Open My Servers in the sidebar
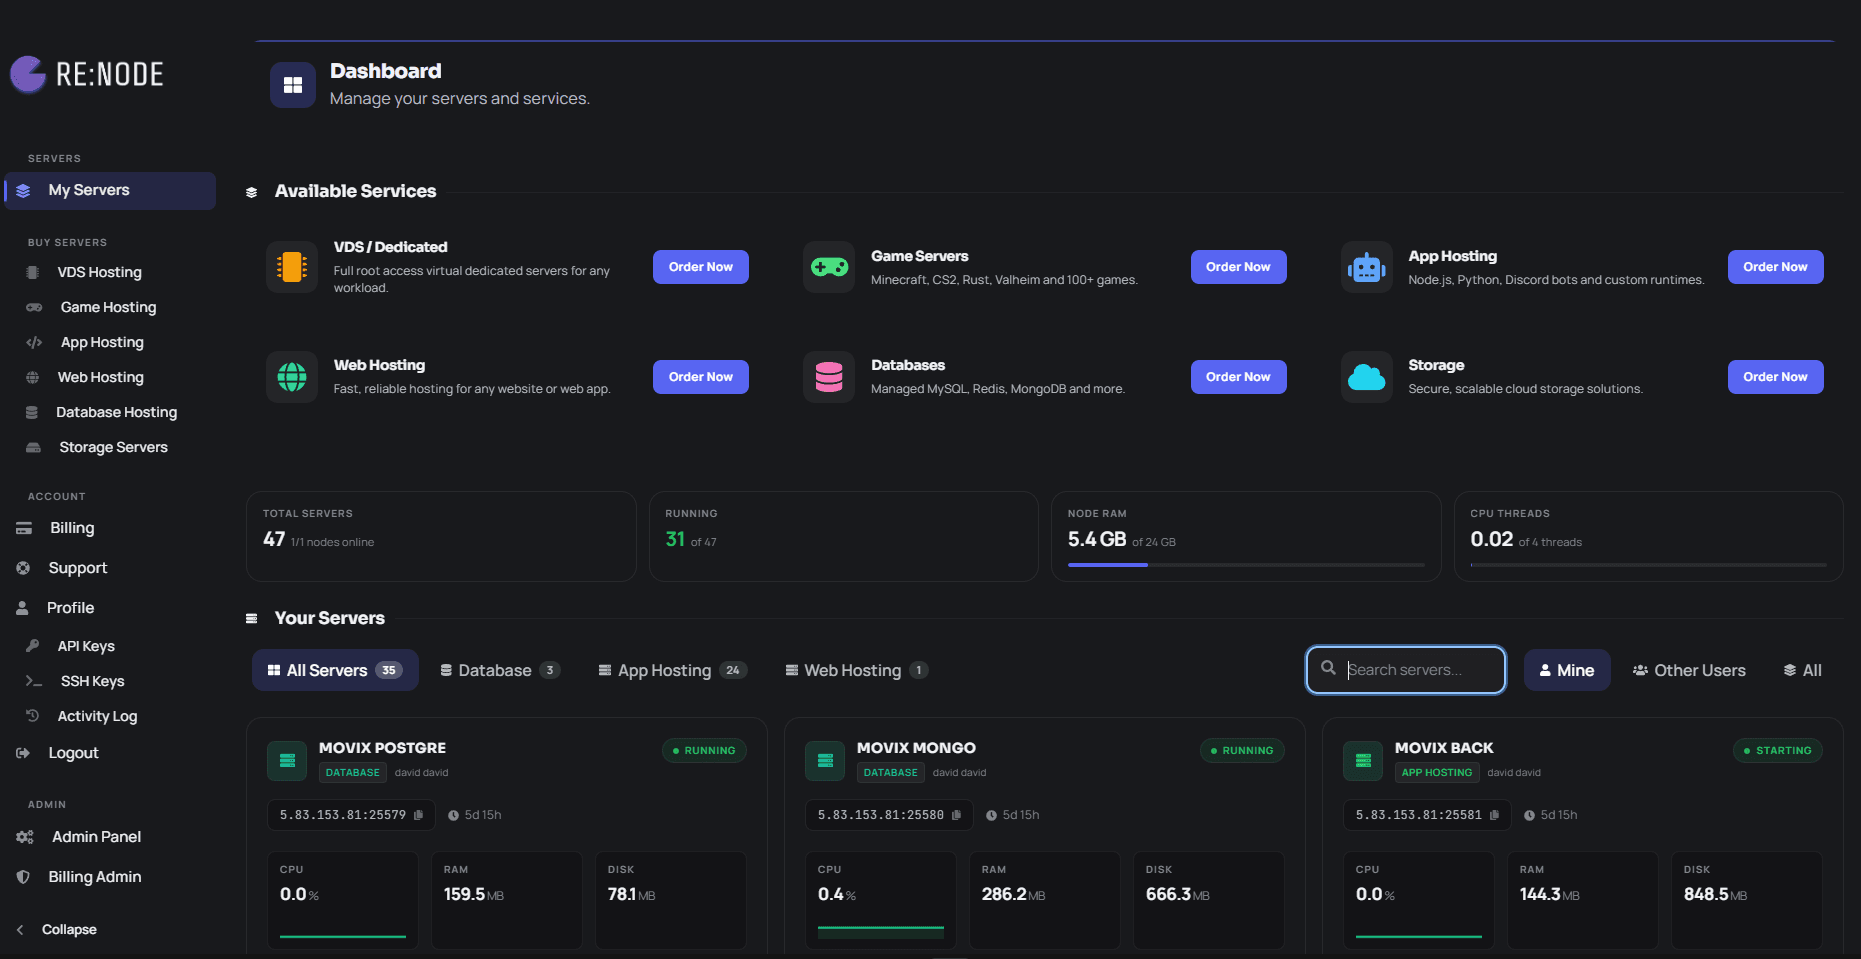Screen dimensions: 1861x959 click(110, 191)
